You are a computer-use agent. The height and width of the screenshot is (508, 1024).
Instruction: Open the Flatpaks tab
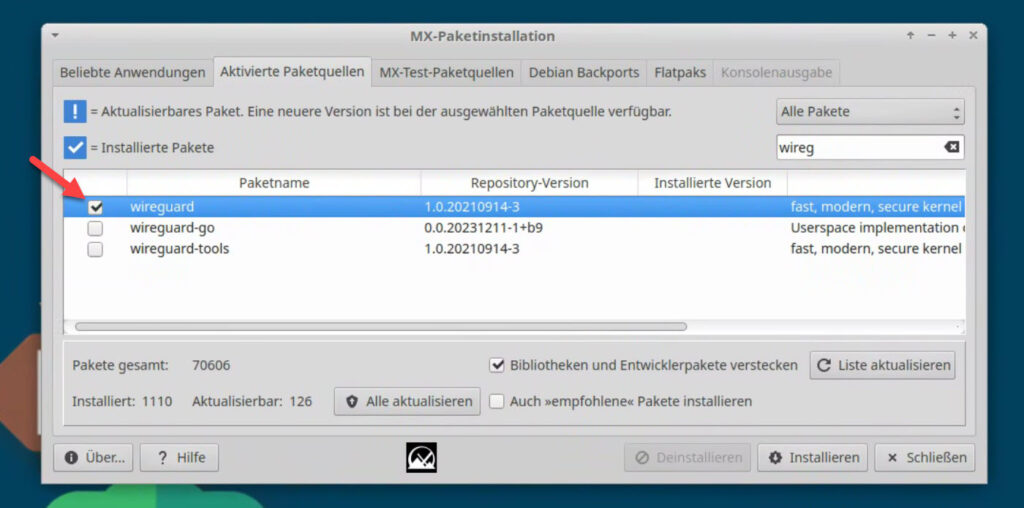coord(680,73)
